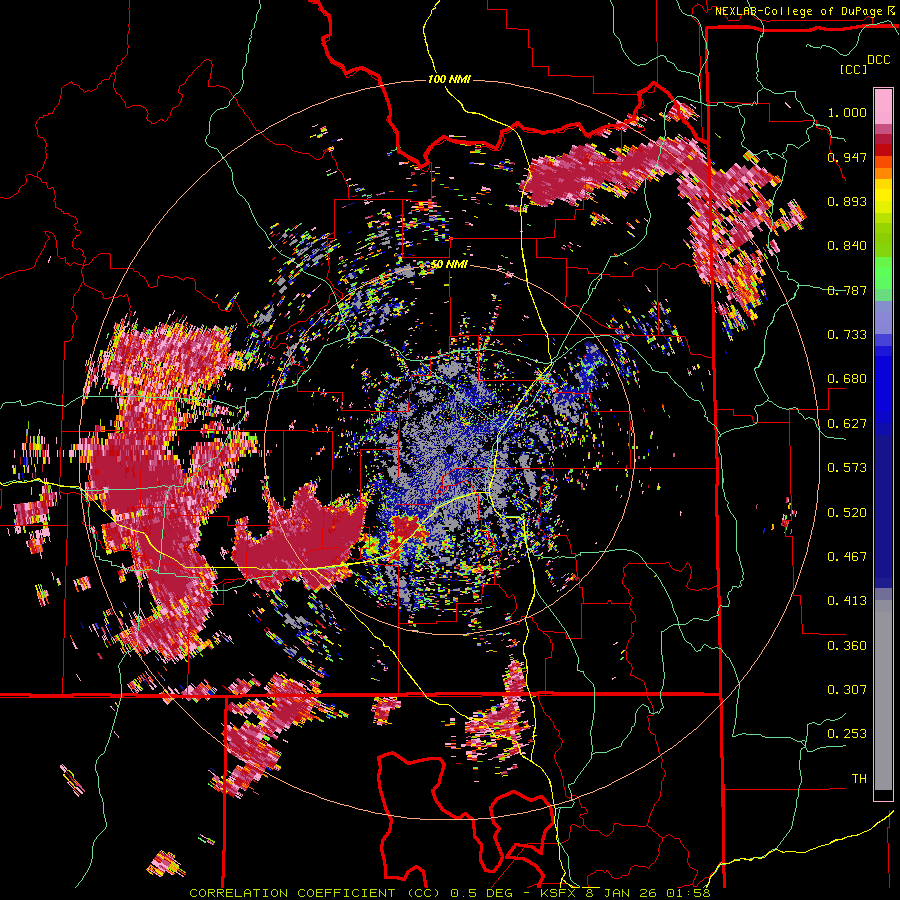Screen dimensions: 900x900
Task: Select the 0.627 scale value
Action: [847, 424]
